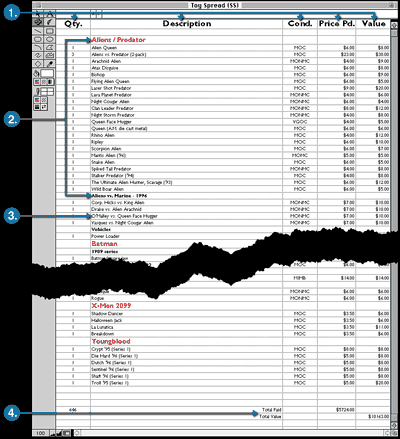The width and height of the screenshot is (400, 439).
Task: Select the paint brush tool
Action: pyautogui.click(x=49, y=22)
